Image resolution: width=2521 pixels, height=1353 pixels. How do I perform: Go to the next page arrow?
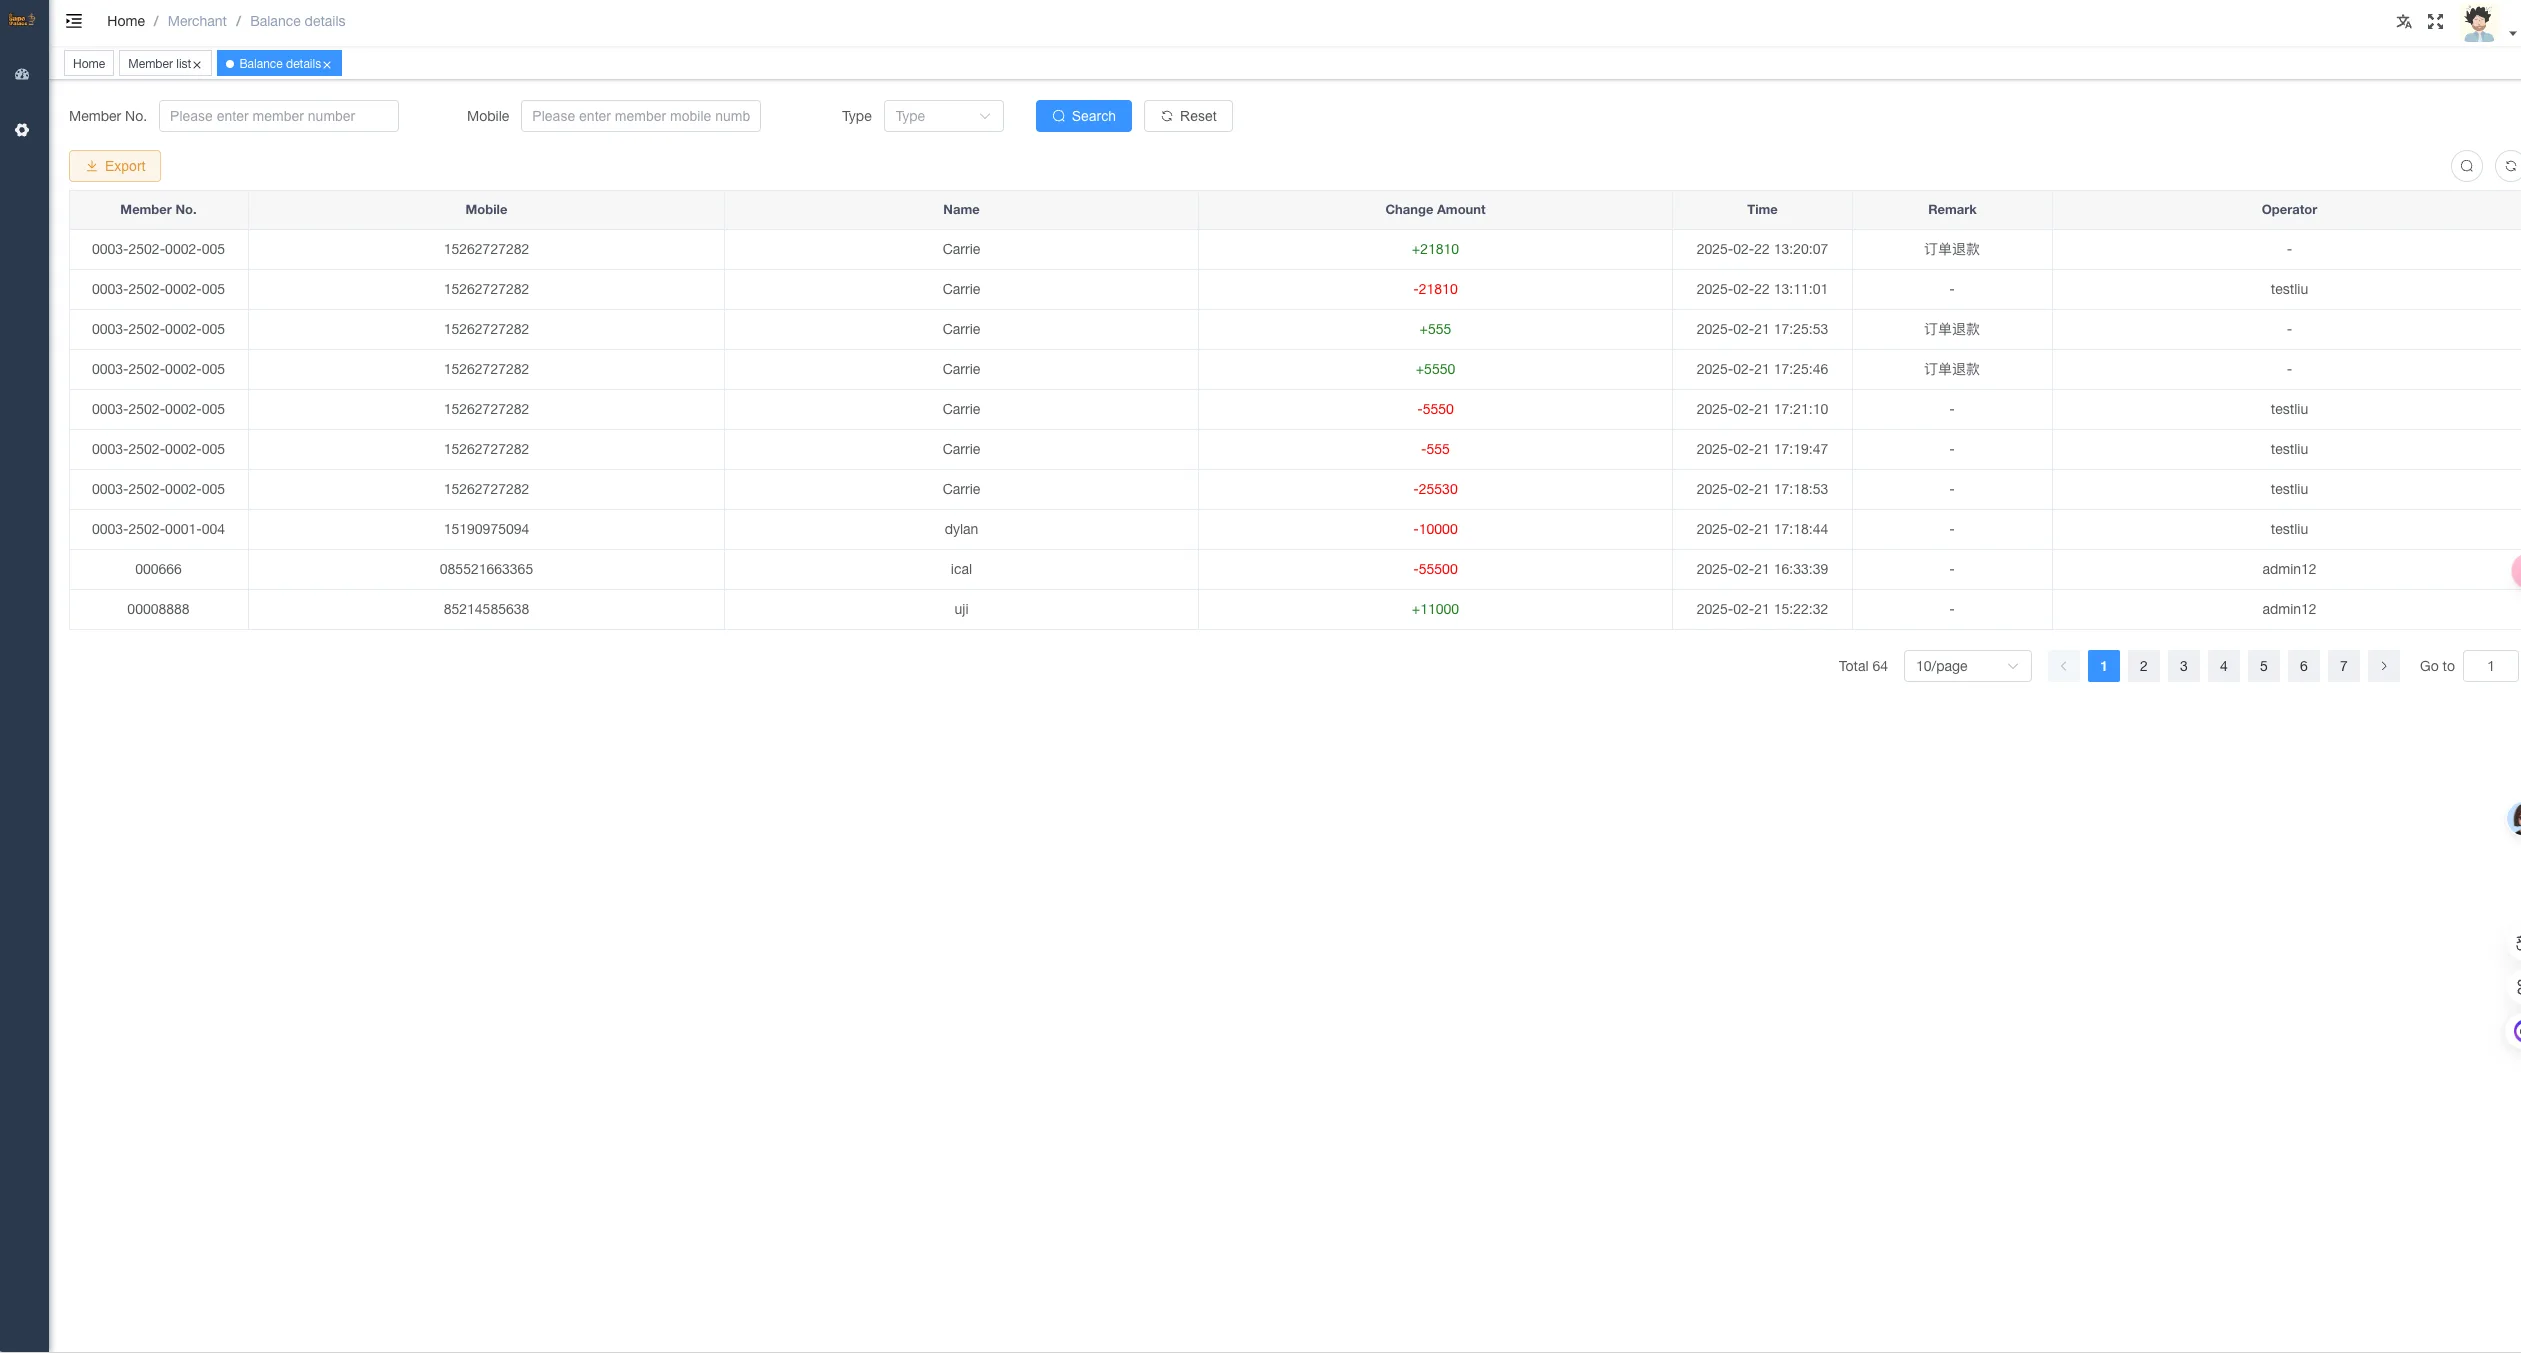click(2384, 666)
